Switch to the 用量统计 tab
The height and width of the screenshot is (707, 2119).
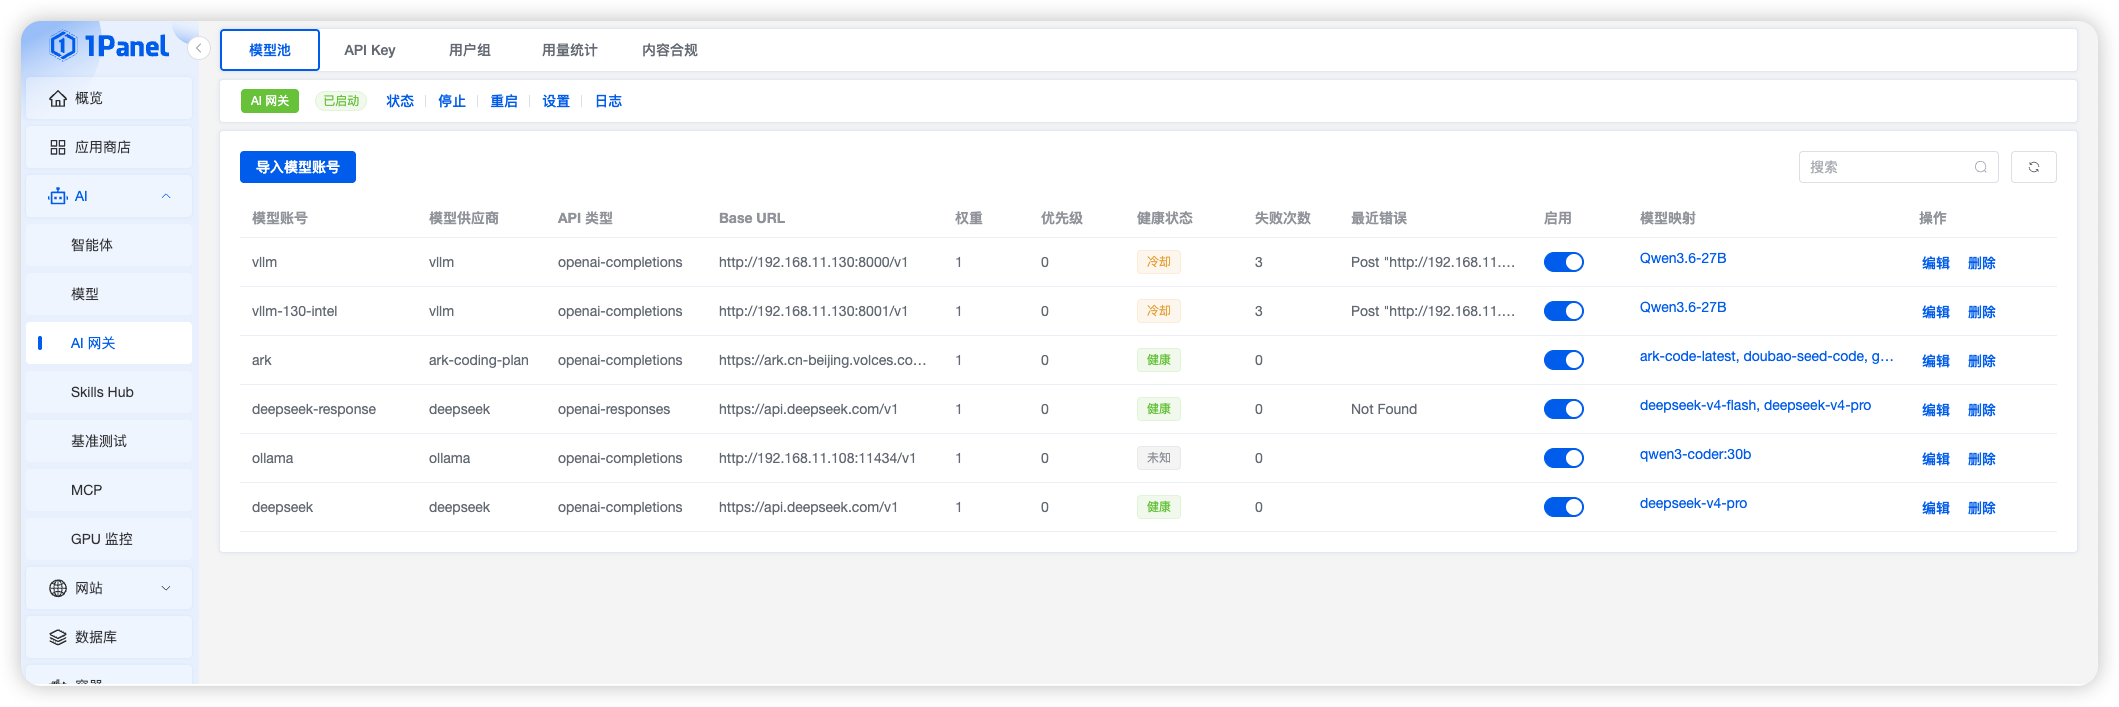[x=570, y=50]
